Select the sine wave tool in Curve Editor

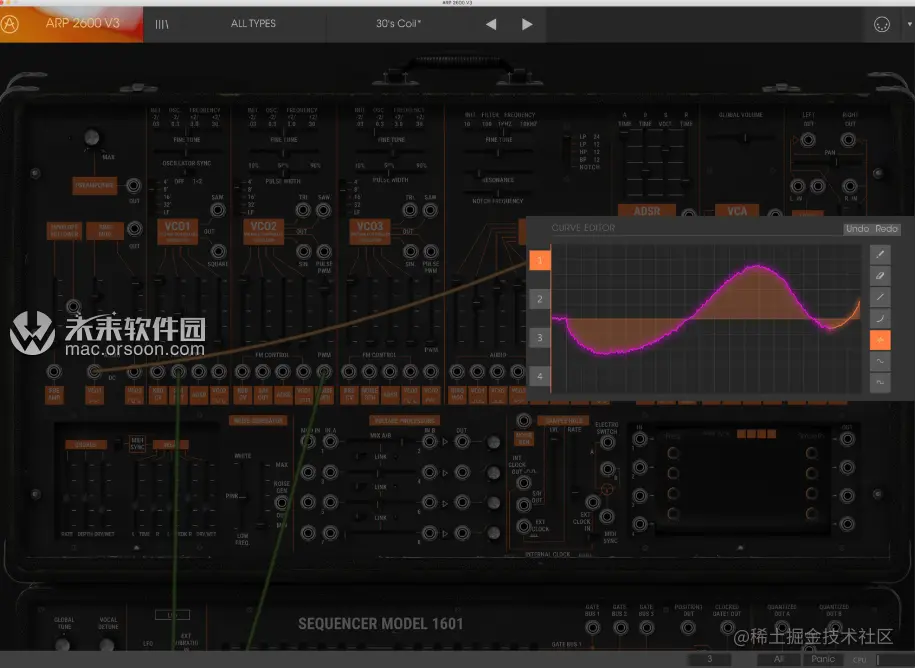(880, 361)
